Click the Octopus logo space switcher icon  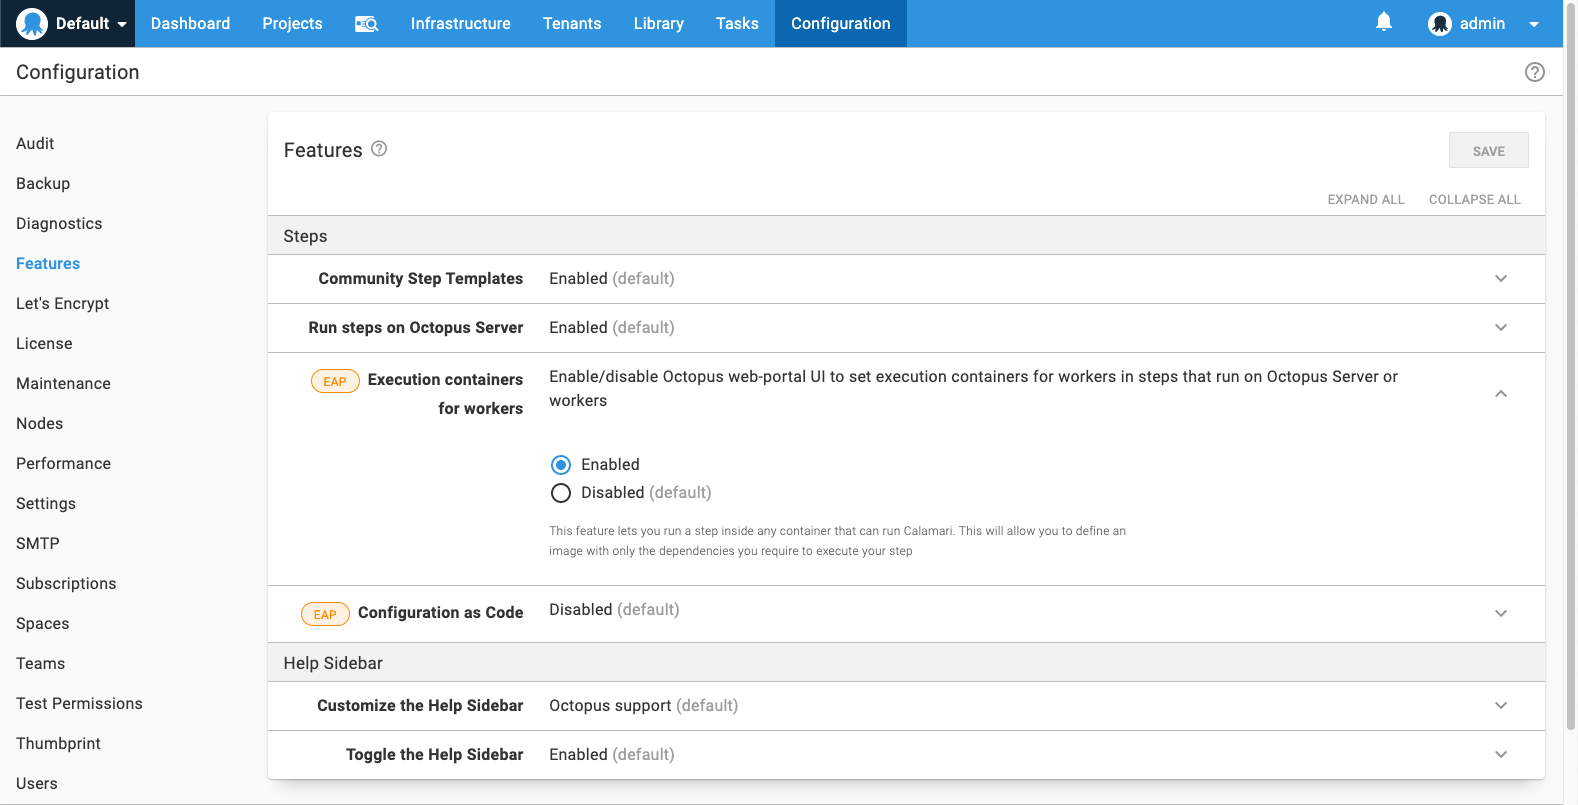(32, 23)
